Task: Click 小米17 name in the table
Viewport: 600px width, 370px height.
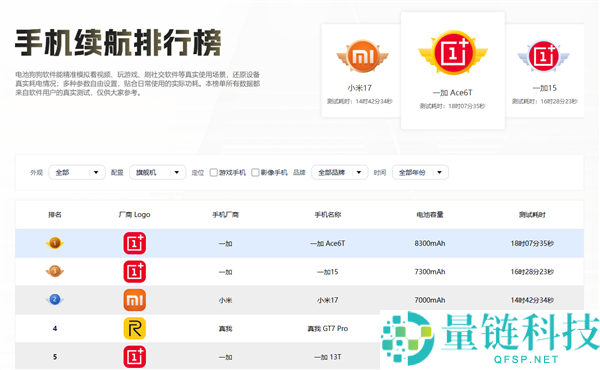Action: [328, 300]
